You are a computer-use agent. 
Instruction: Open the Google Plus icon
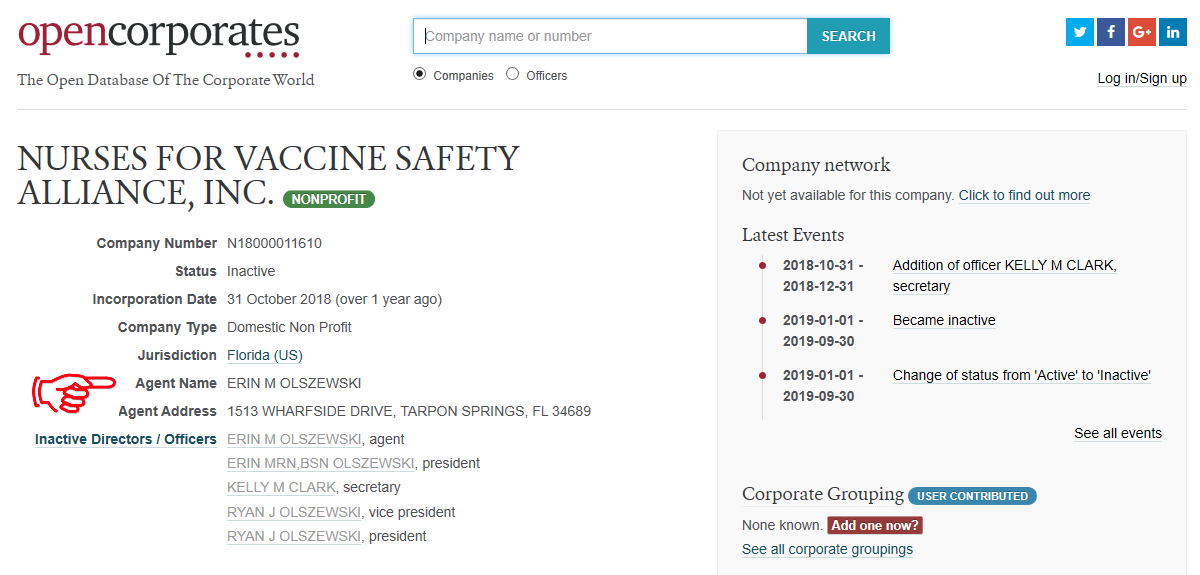[1142, 32]
